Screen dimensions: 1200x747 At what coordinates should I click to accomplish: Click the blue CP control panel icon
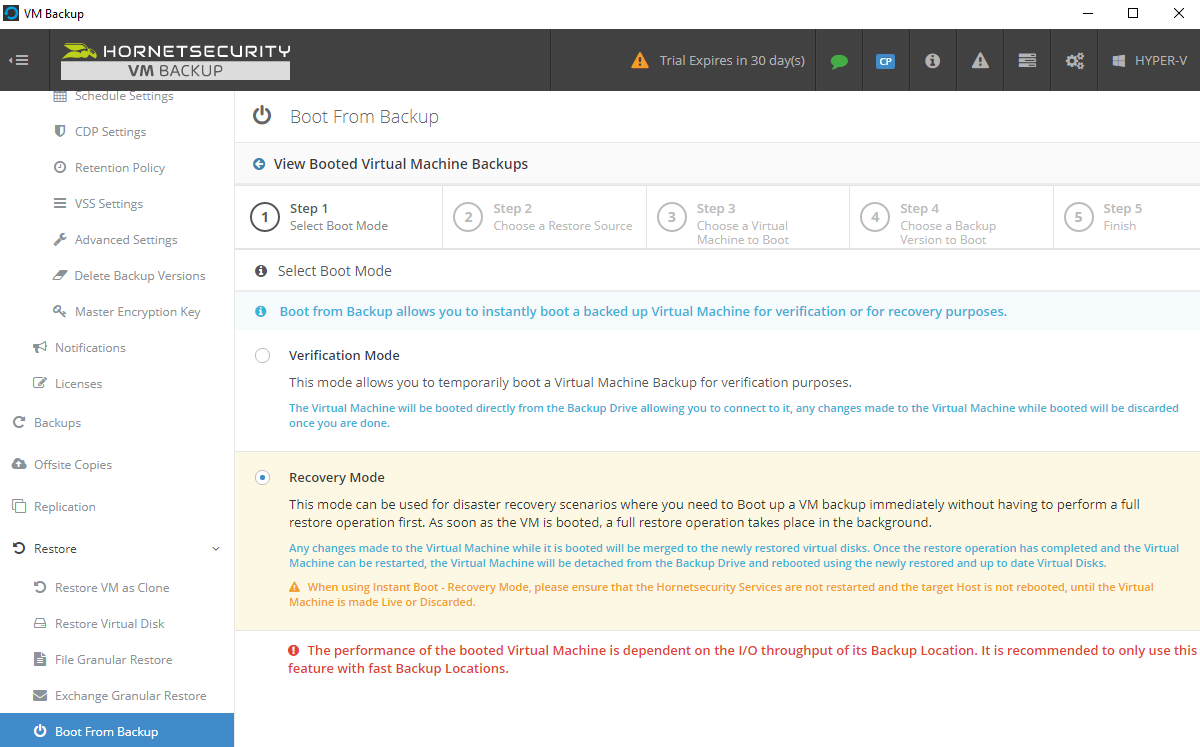pyautogui.click(x=885, y=61)
